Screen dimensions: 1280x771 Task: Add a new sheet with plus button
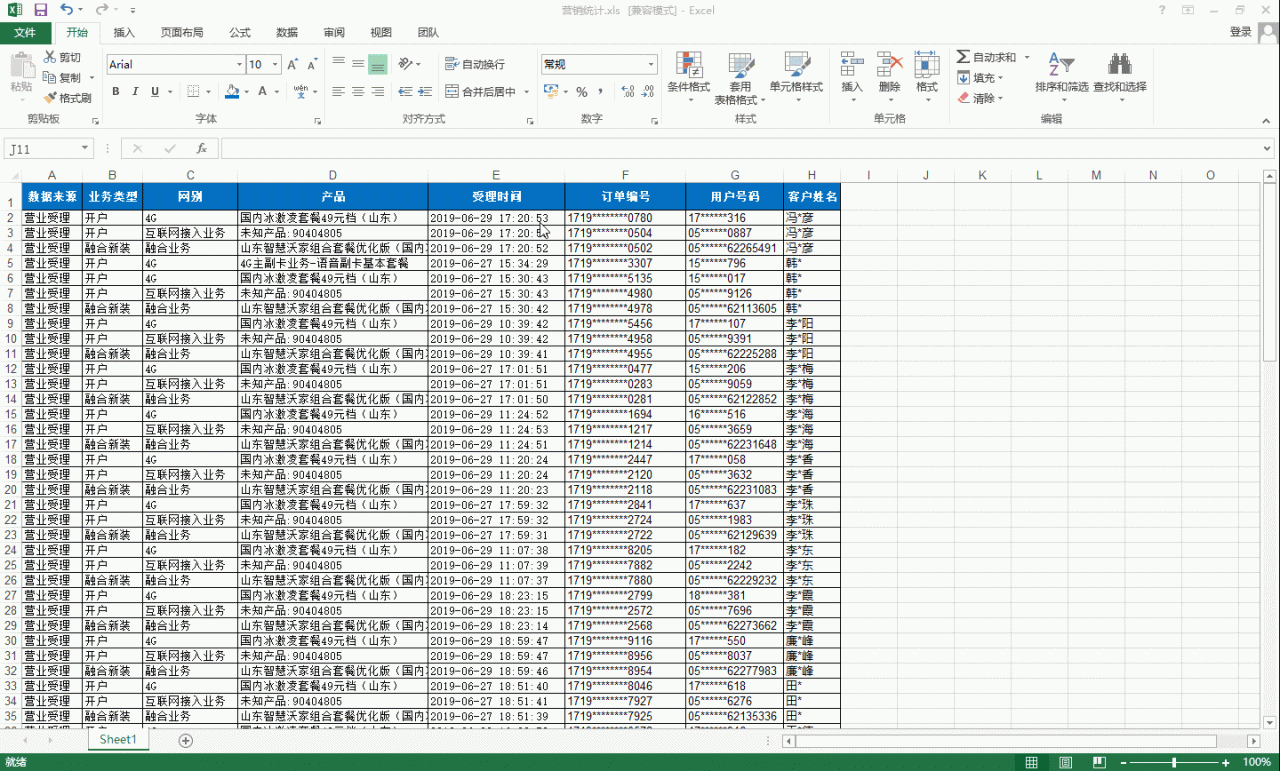click(x=185, y=741)
